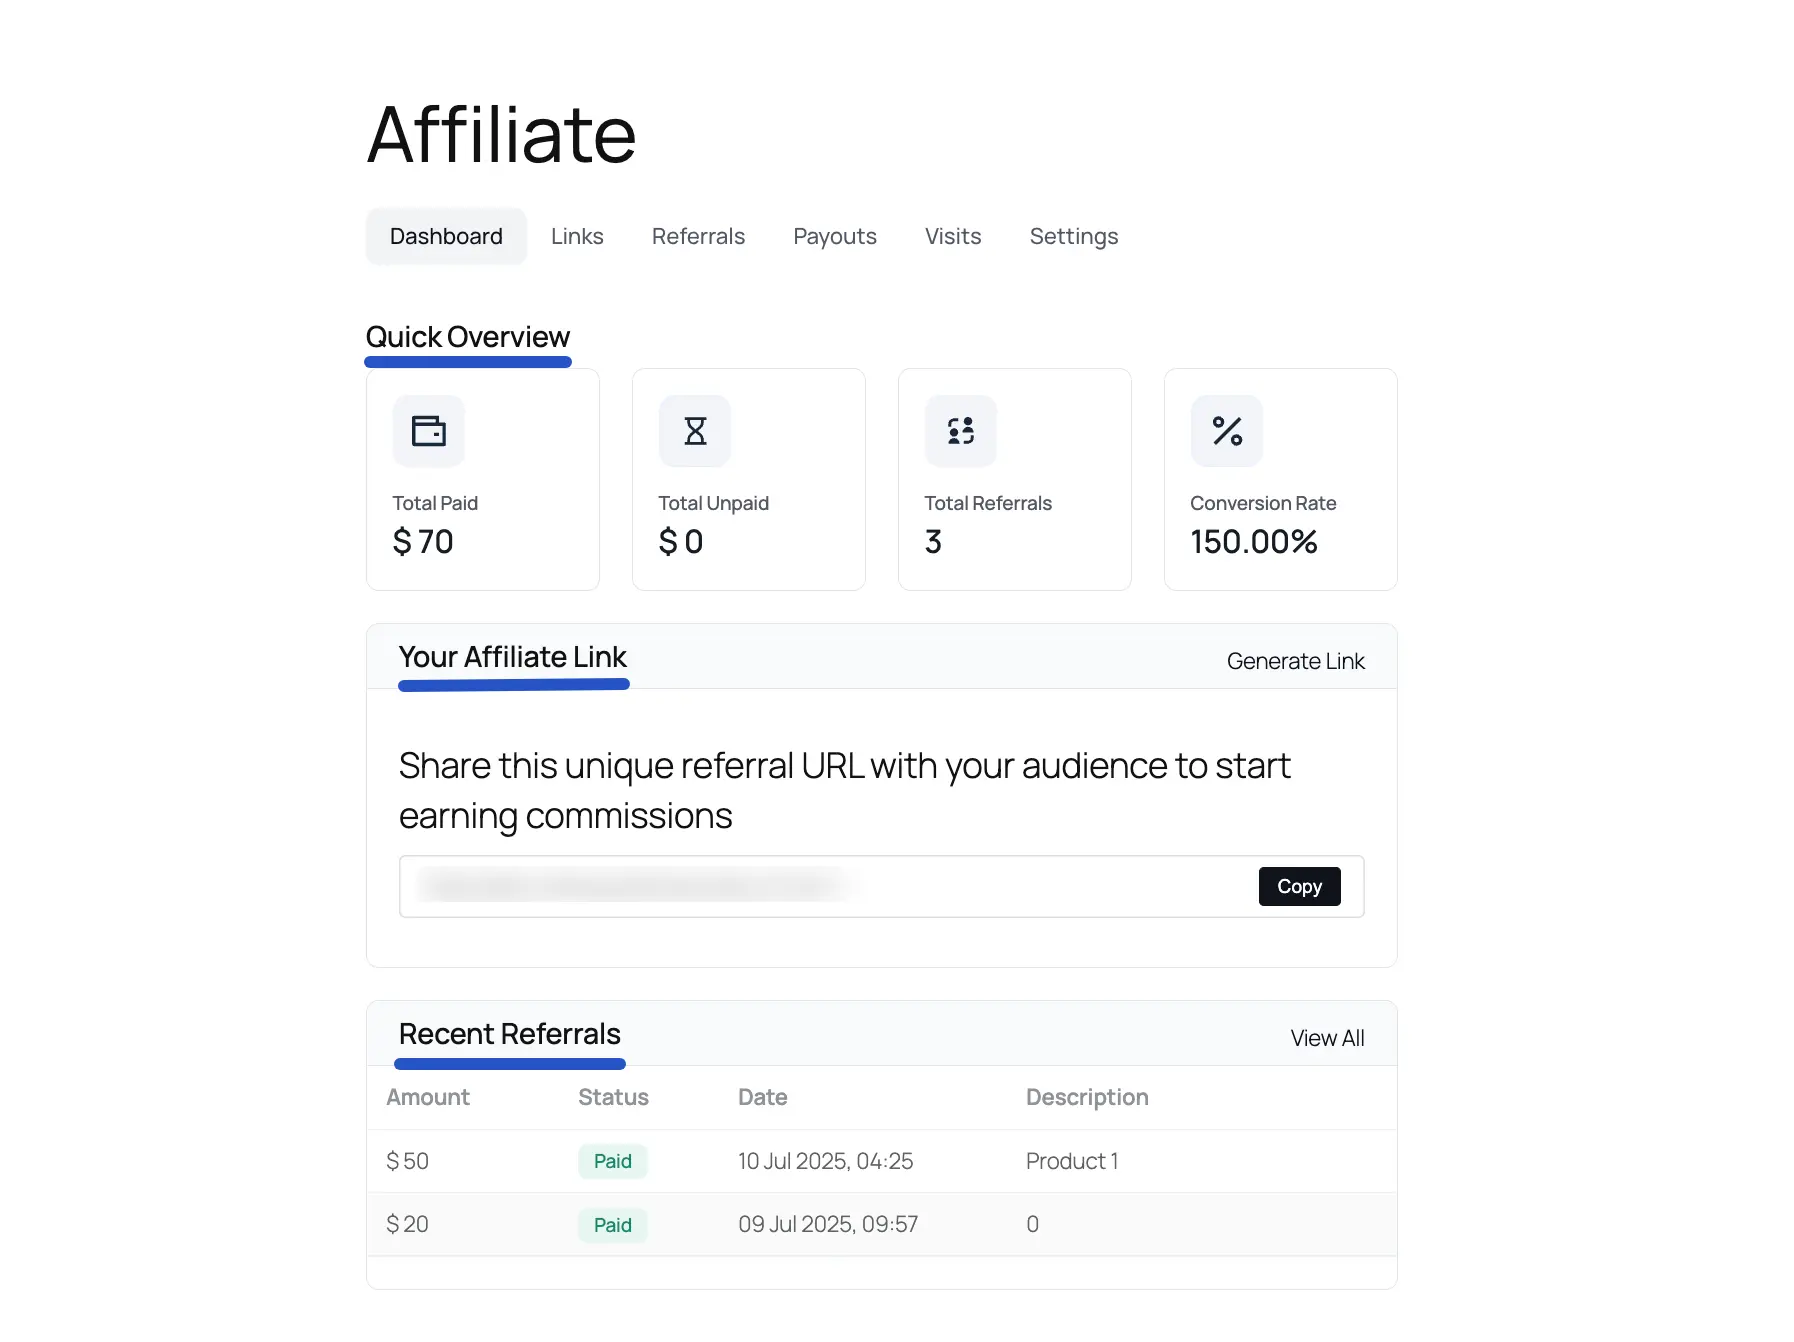Switch to the Visits tab

coord(952,236)
